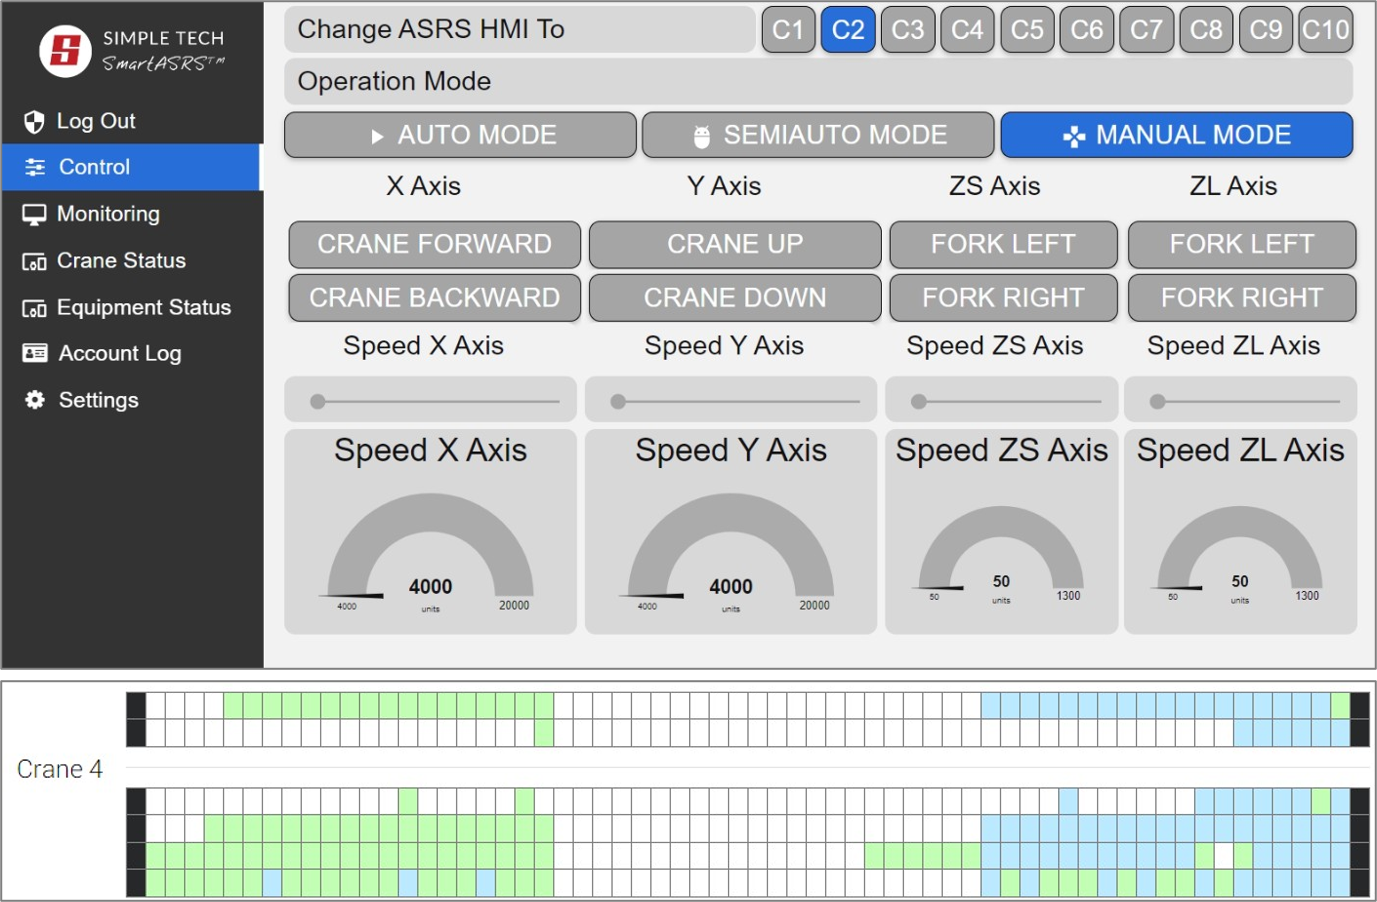Click the CRANE UP button
Screen dimensions: 1377x902
pyautogui.click(x=735, y=245)
